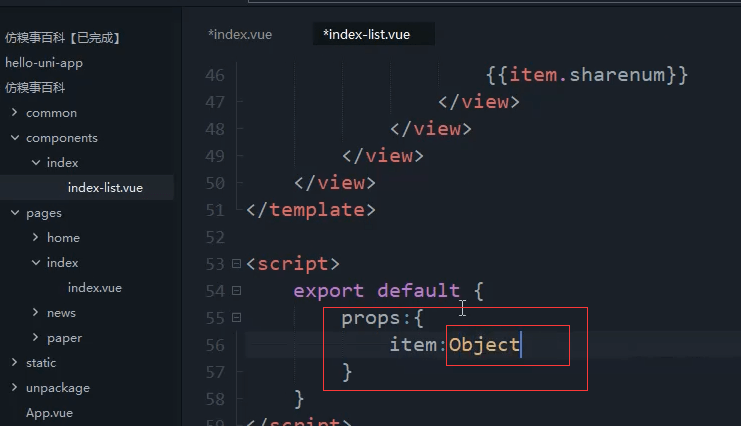Collapse the index folder under components

point(35,163)
